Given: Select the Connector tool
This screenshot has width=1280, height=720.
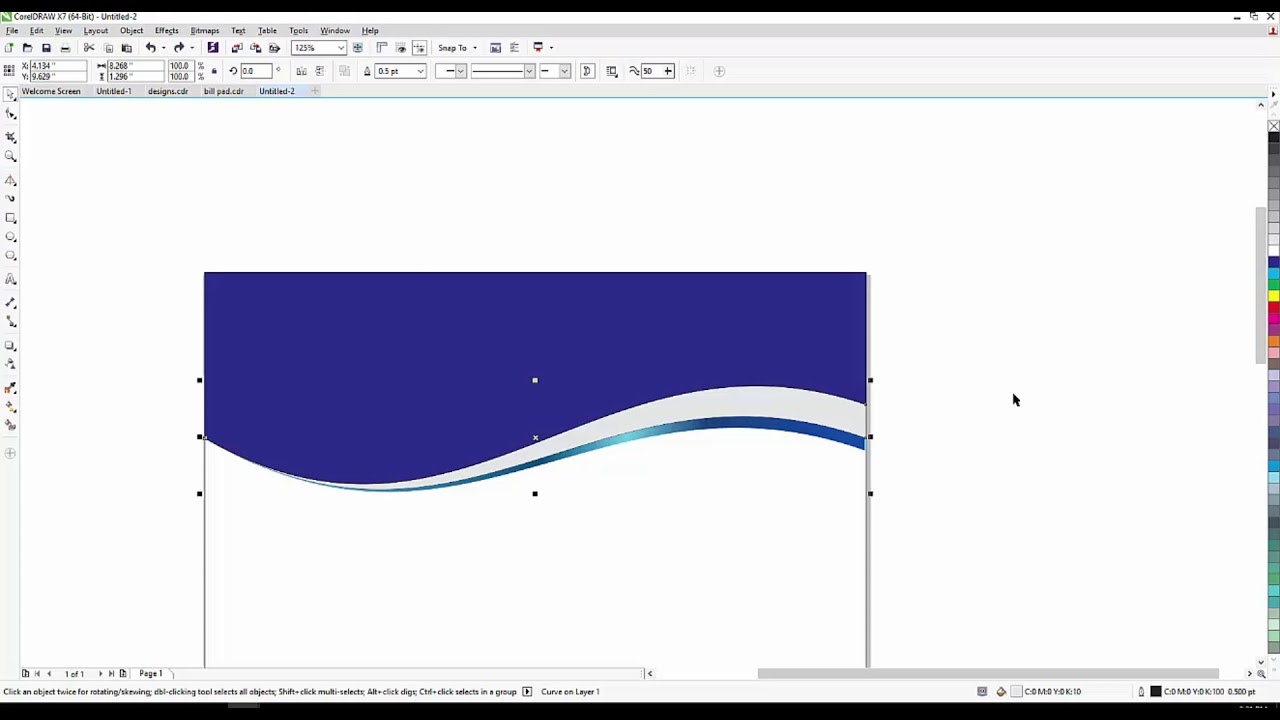Looking at the screenshot, I should pos(11,322).
